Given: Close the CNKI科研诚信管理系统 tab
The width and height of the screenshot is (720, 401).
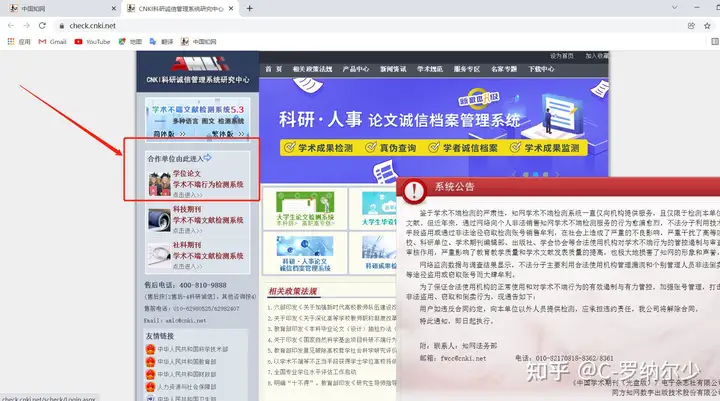Looking at the screenshot, I should tap(231, 8).
